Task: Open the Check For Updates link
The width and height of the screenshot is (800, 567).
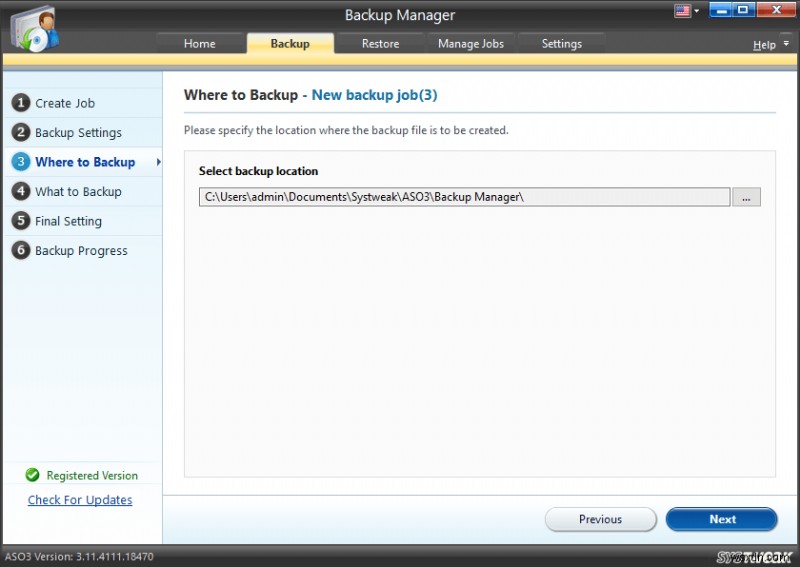Action: tap(80, 500)
